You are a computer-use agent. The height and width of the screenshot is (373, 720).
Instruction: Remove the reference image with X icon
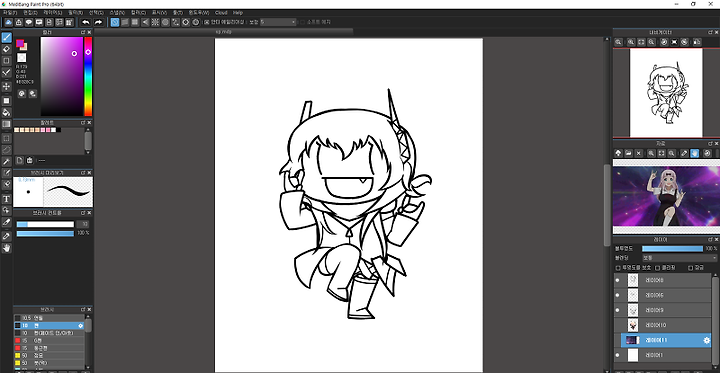(x=639, y=153)
